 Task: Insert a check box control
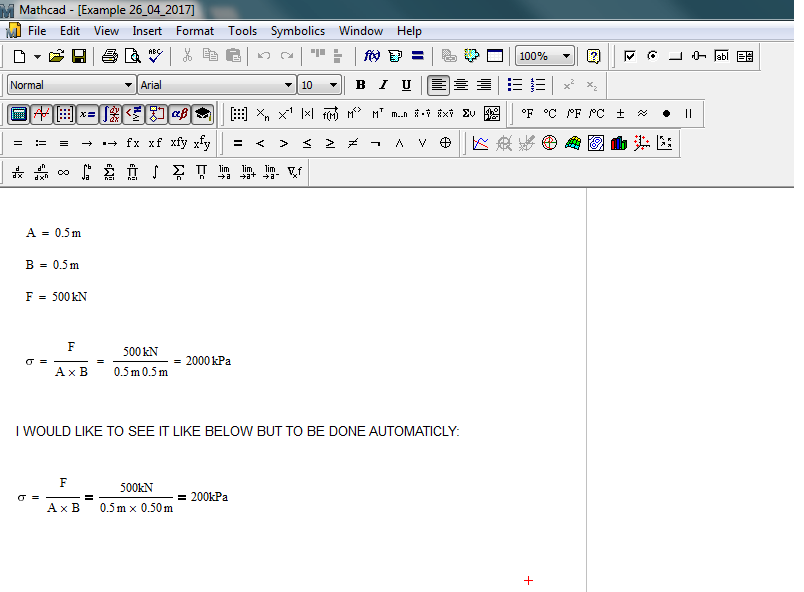(630, 56)
